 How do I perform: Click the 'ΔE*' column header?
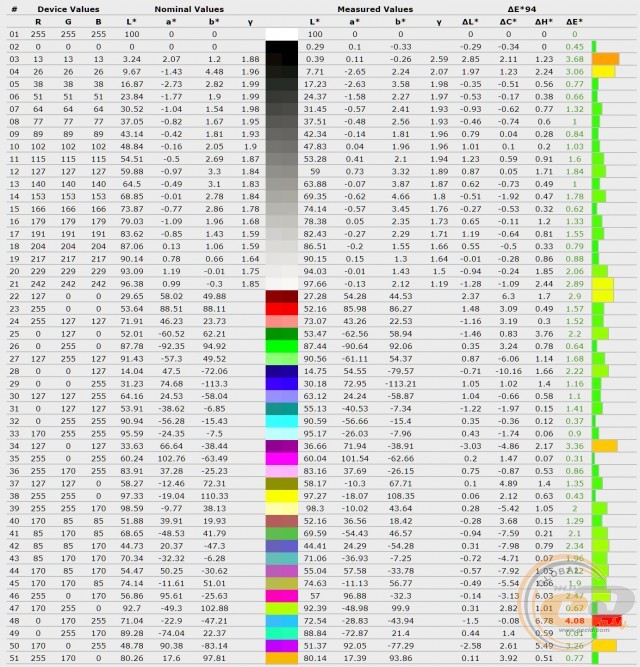point(575,22)
